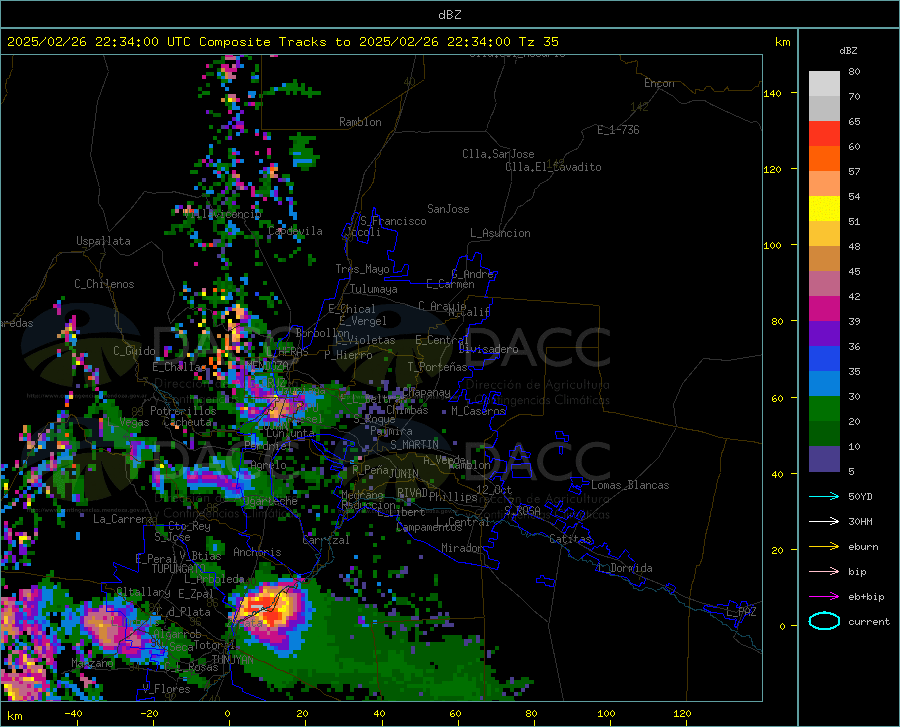Click the Catitas map label
The width and height of the screenshot is (900, 727).
(x=571, y=539)
